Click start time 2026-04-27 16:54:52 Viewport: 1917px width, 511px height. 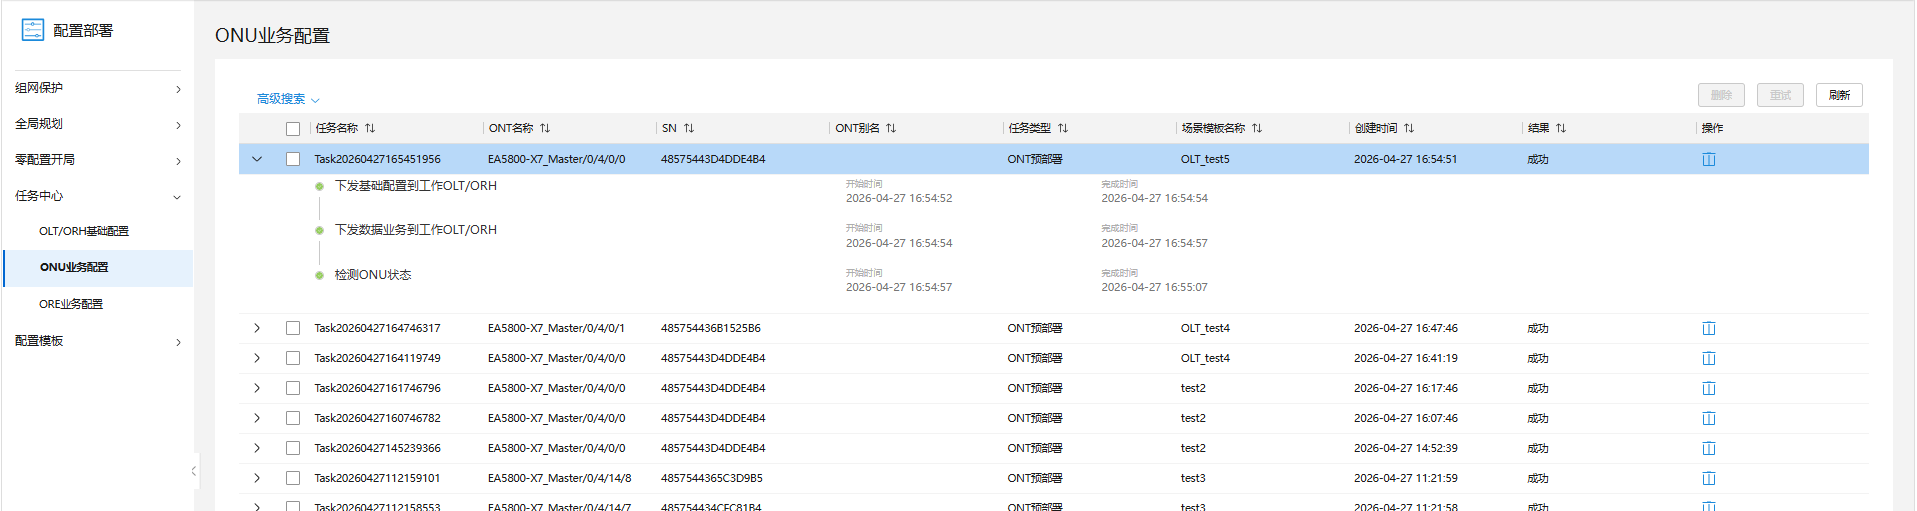899,198
